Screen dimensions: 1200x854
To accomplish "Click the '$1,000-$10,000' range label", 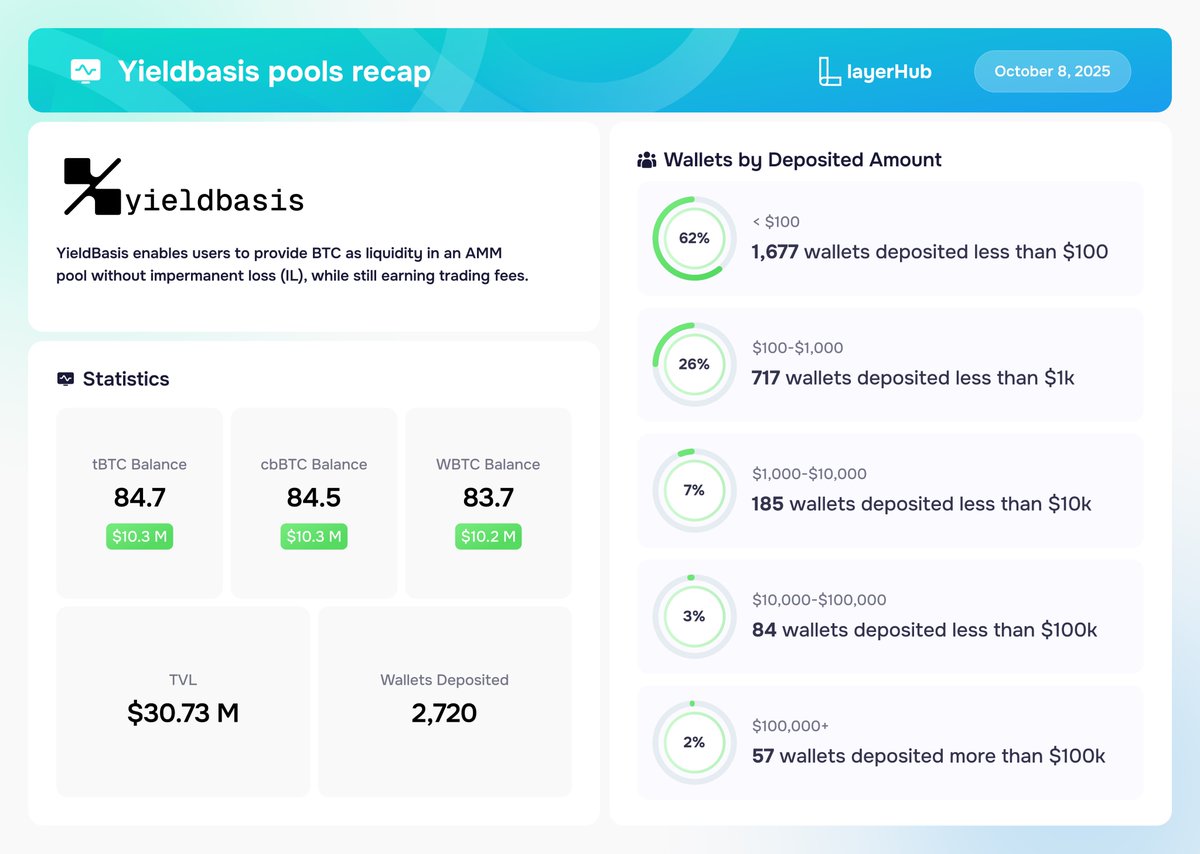I will click(x=810, y=474).
